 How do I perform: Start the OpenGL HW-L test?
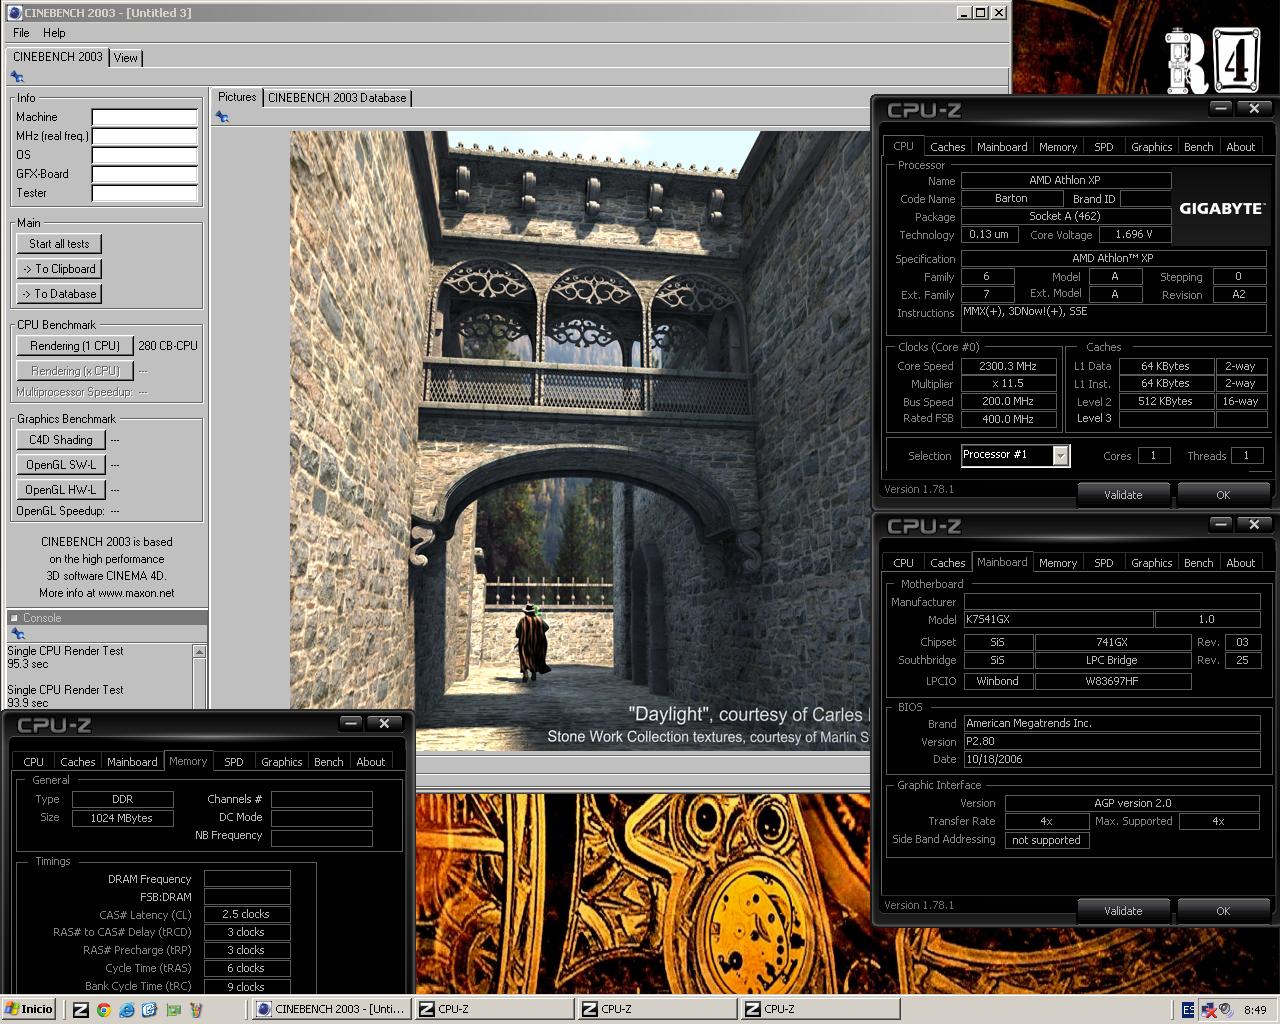click(60, 490)
